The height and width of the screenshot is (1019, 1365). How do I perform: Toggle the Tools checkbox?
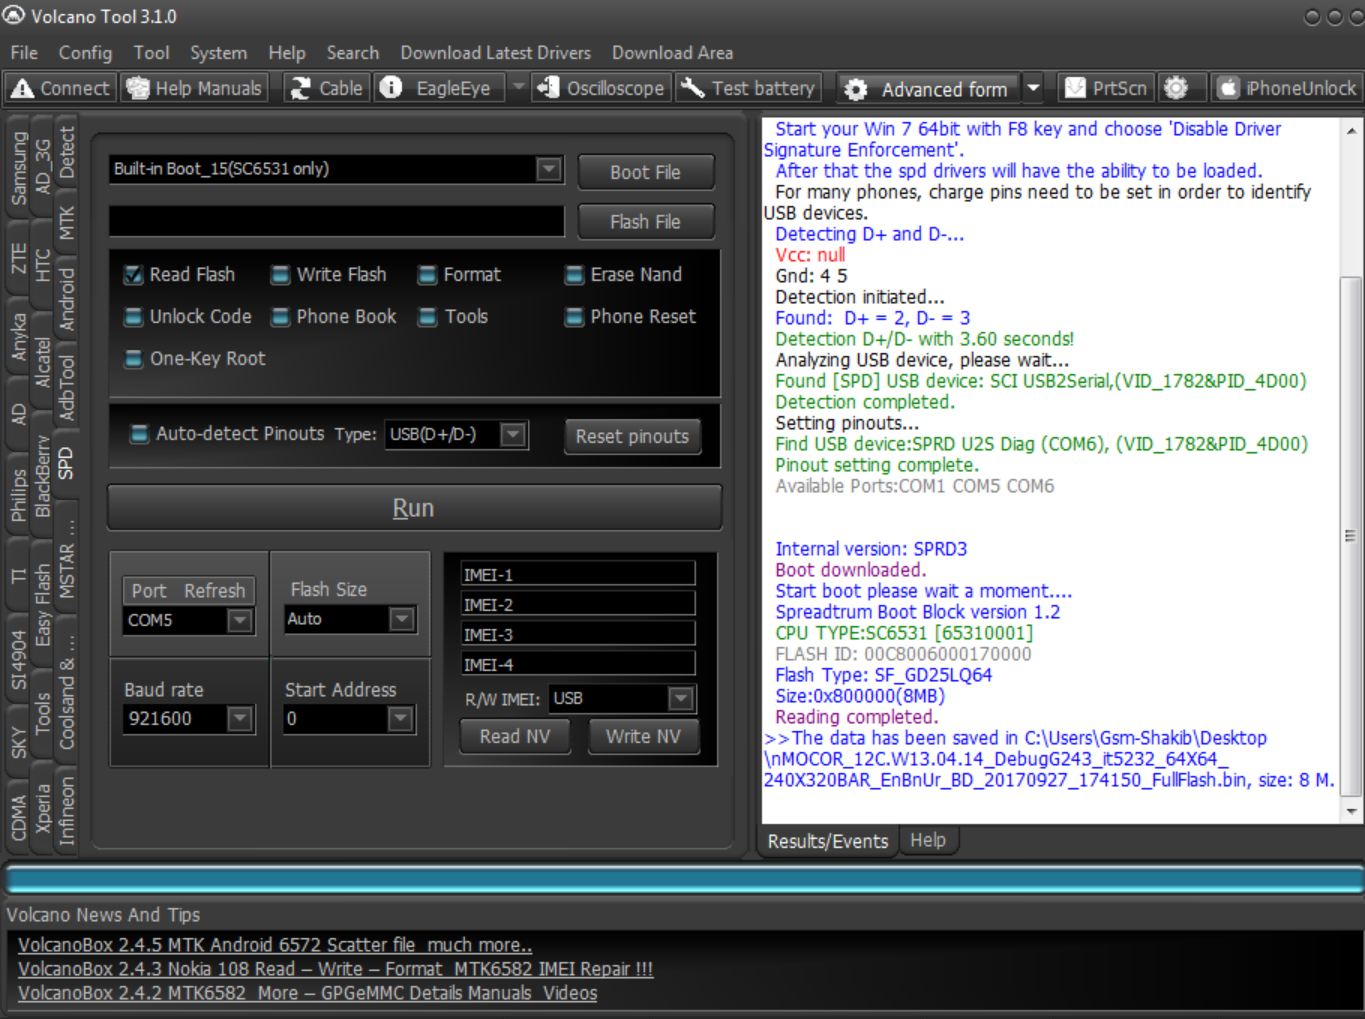[428, 317]
